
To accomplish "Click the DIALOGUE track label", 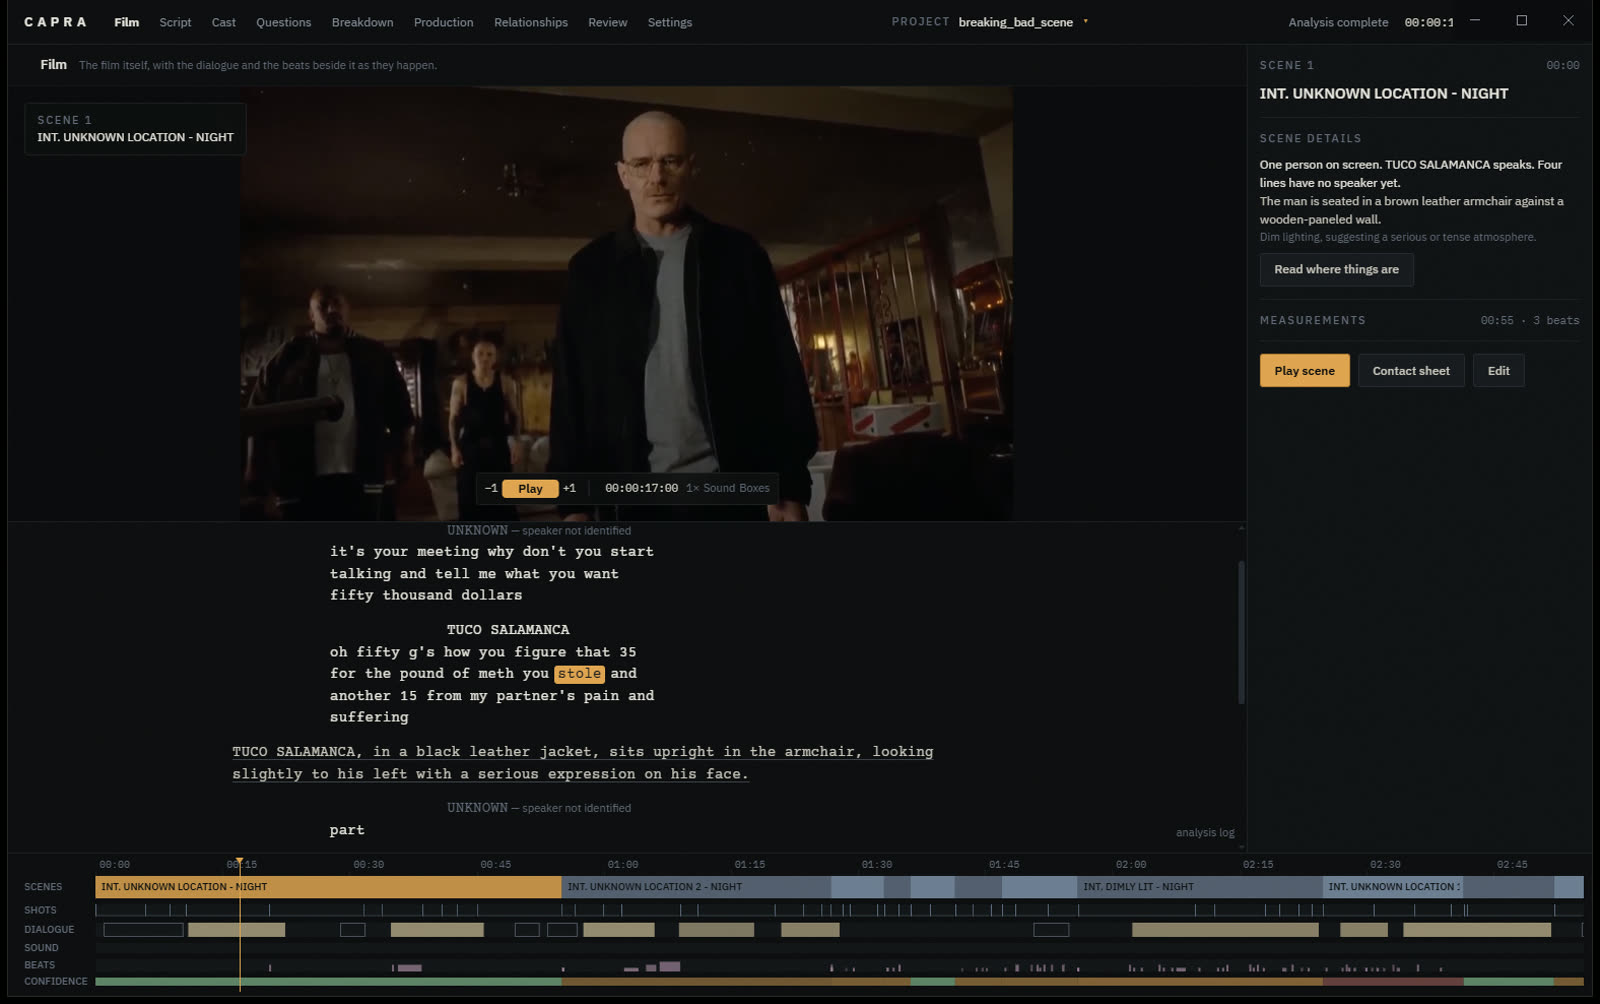I will (49, 930).
